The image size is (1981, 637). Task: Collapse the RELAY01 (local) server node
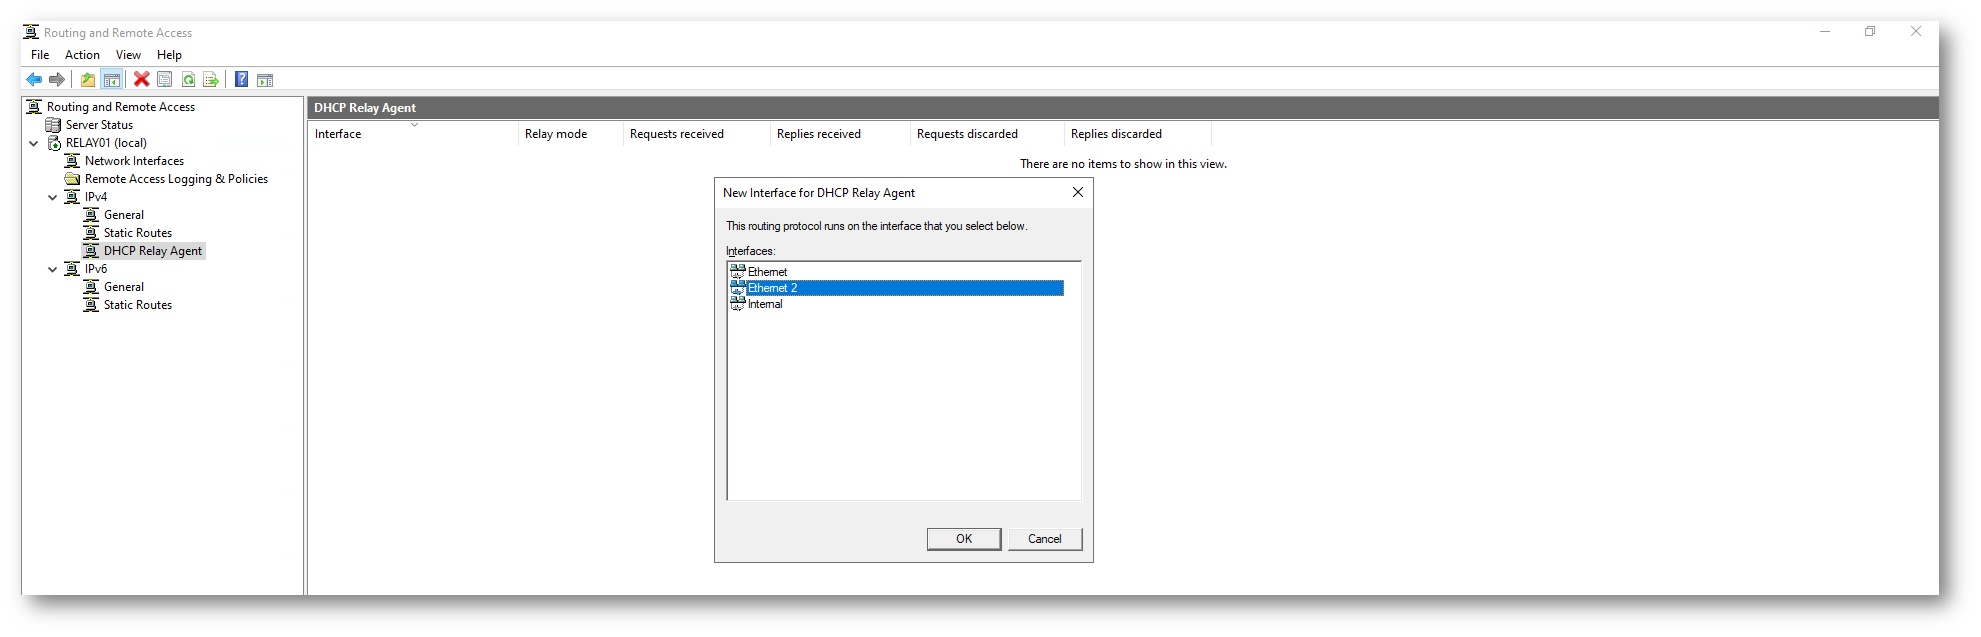click(34, 144)
